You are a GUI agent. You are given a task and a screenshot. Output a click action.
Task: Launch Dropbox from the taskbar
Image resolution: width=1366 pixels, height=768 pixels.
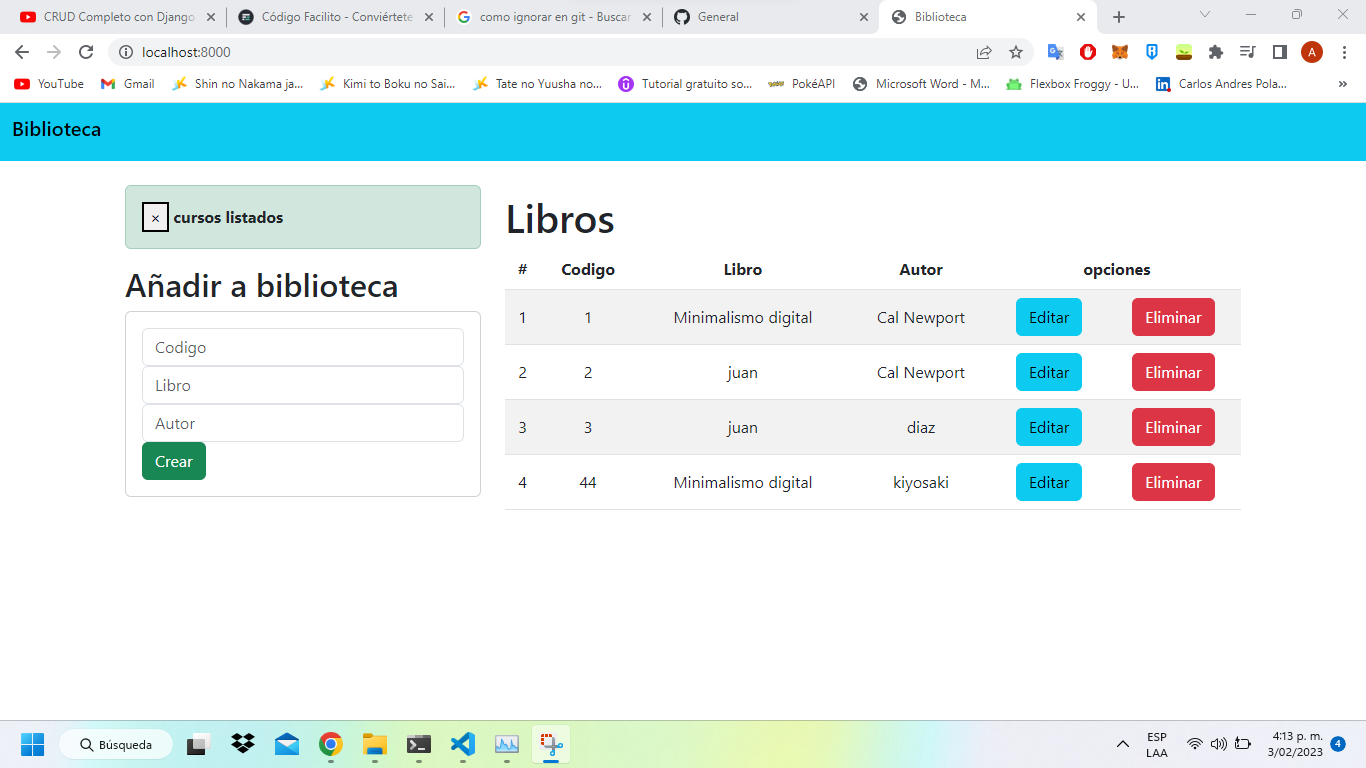tap(242, 744)
